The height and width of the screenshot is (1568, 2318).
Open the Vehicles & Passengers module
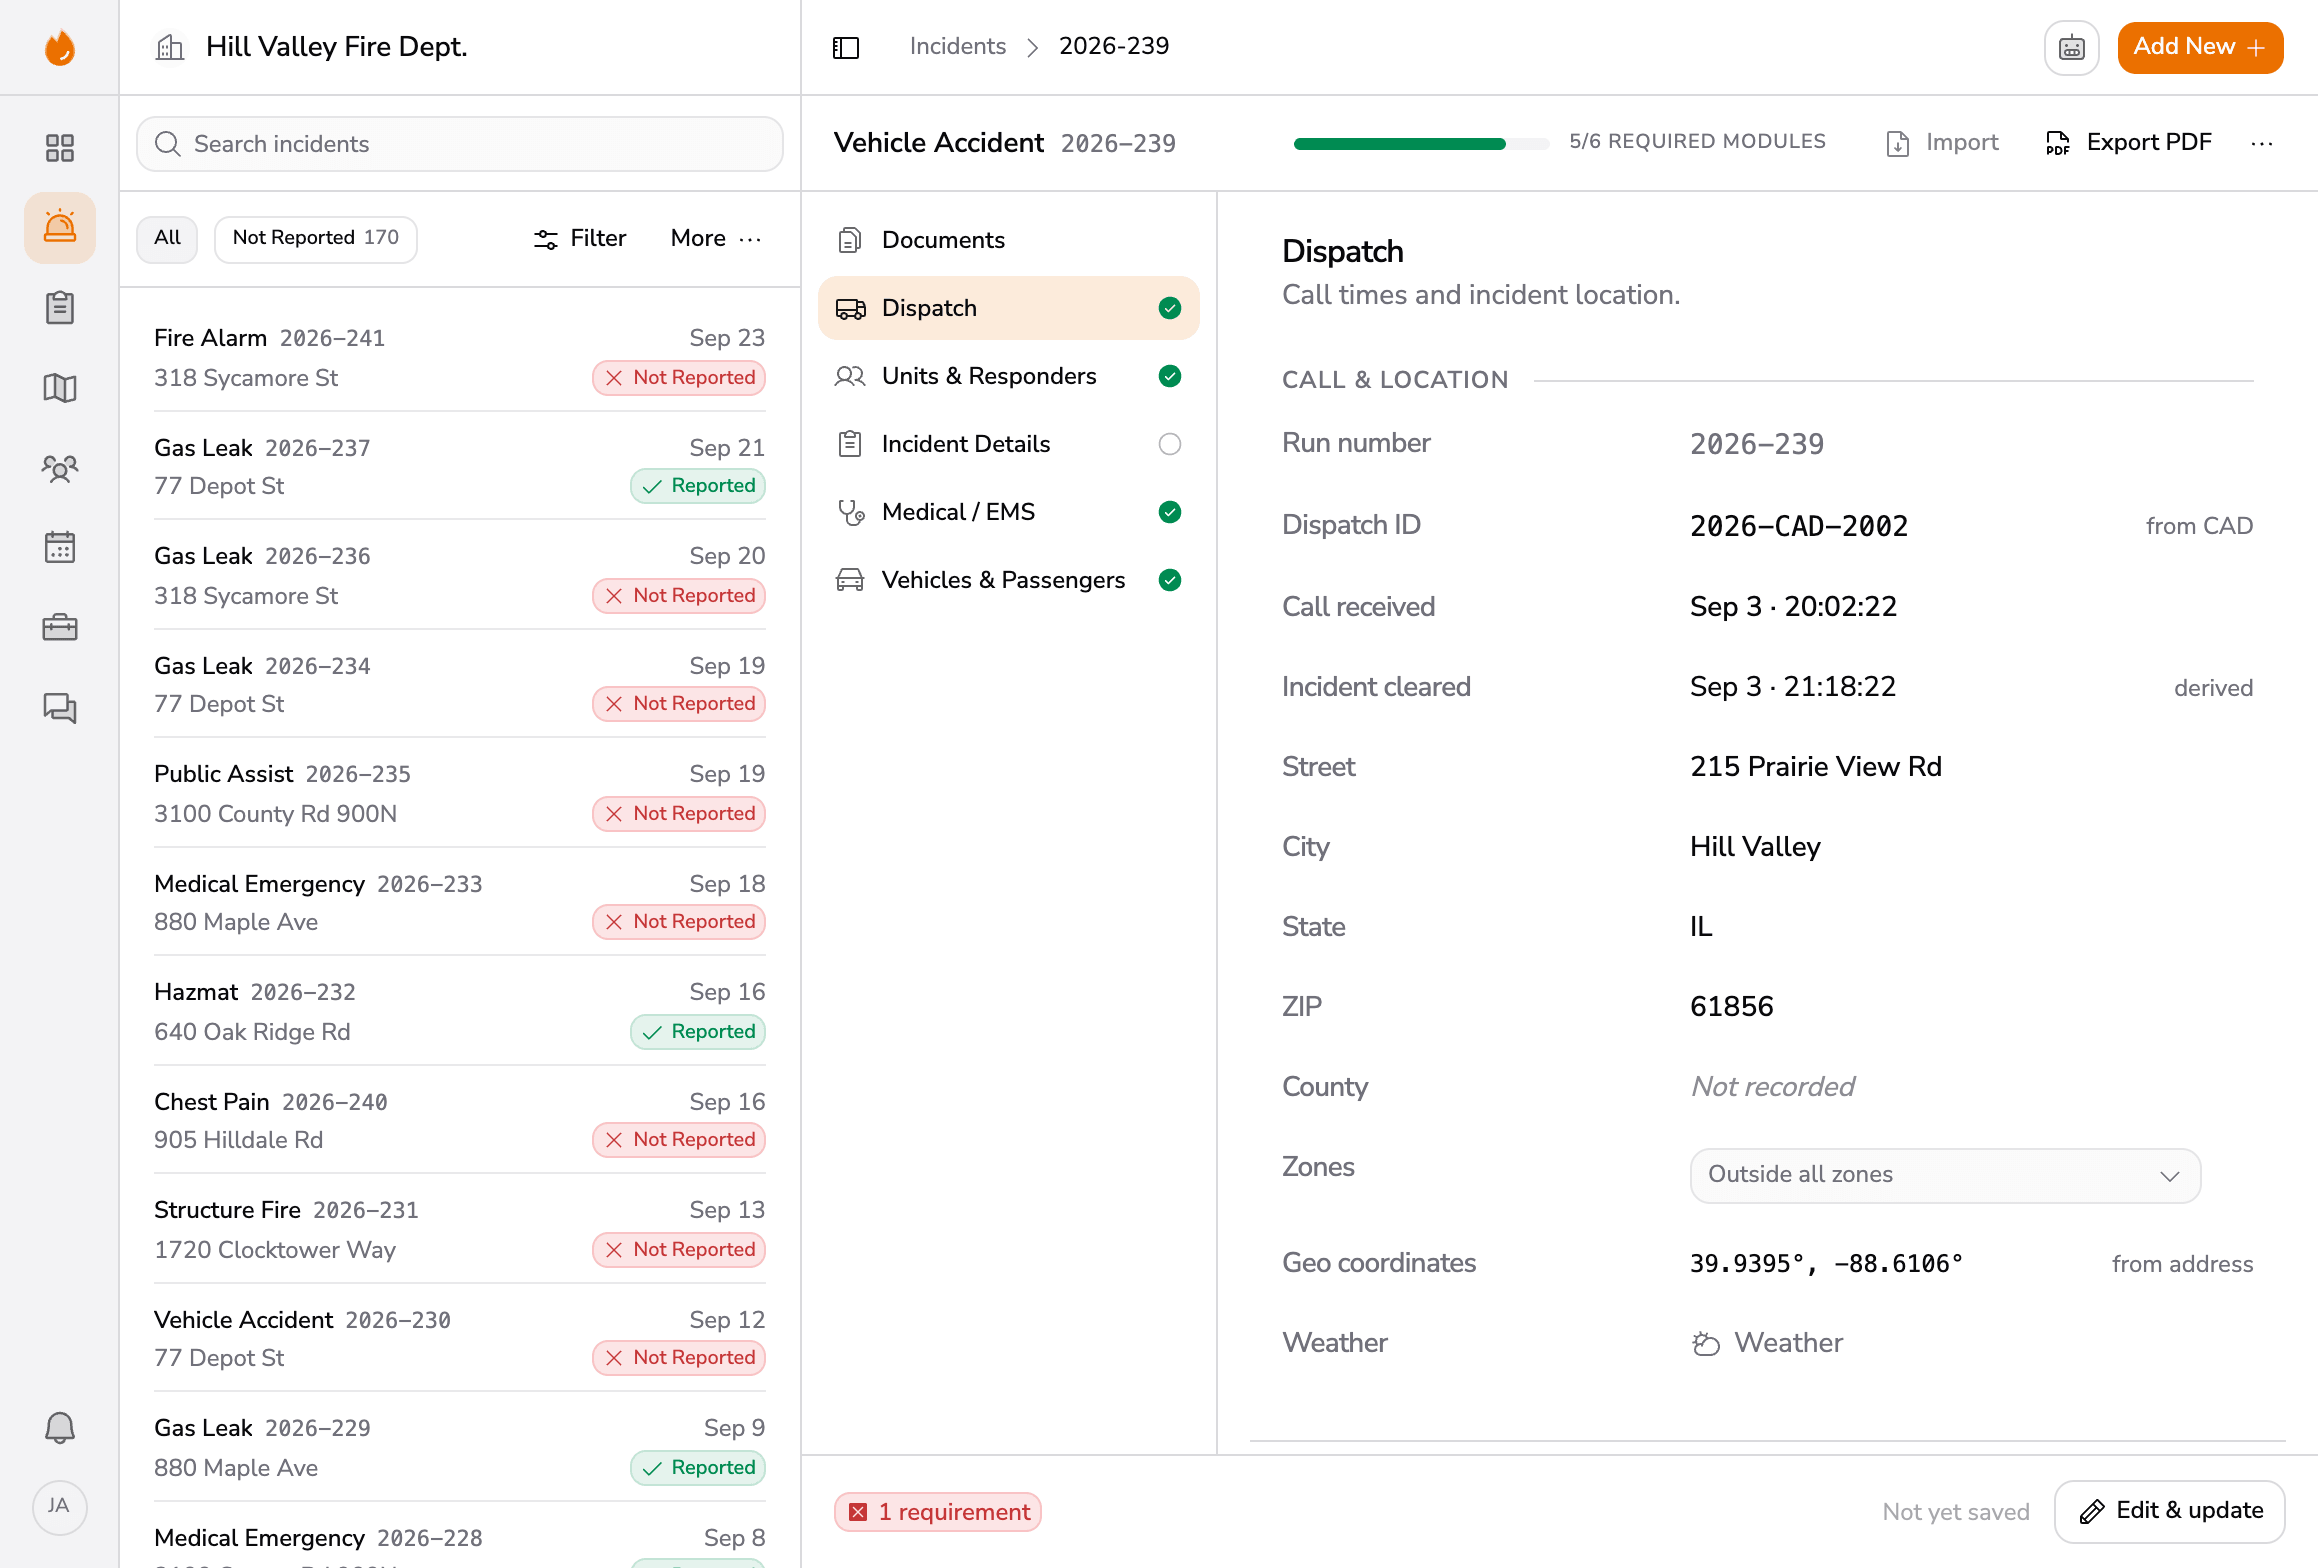click(1008, 580)
